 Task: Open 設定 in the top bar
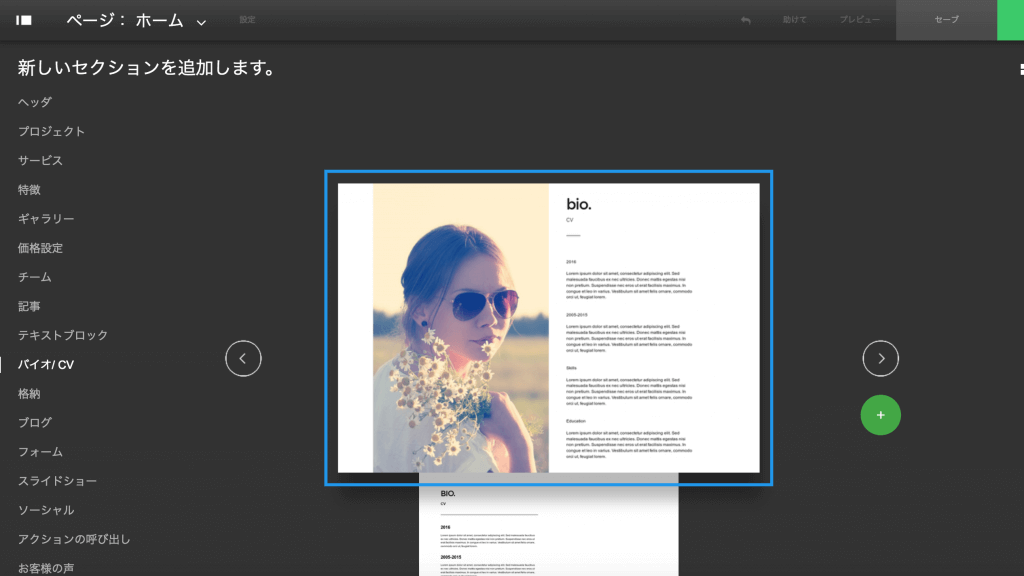(x=249, y=20)
